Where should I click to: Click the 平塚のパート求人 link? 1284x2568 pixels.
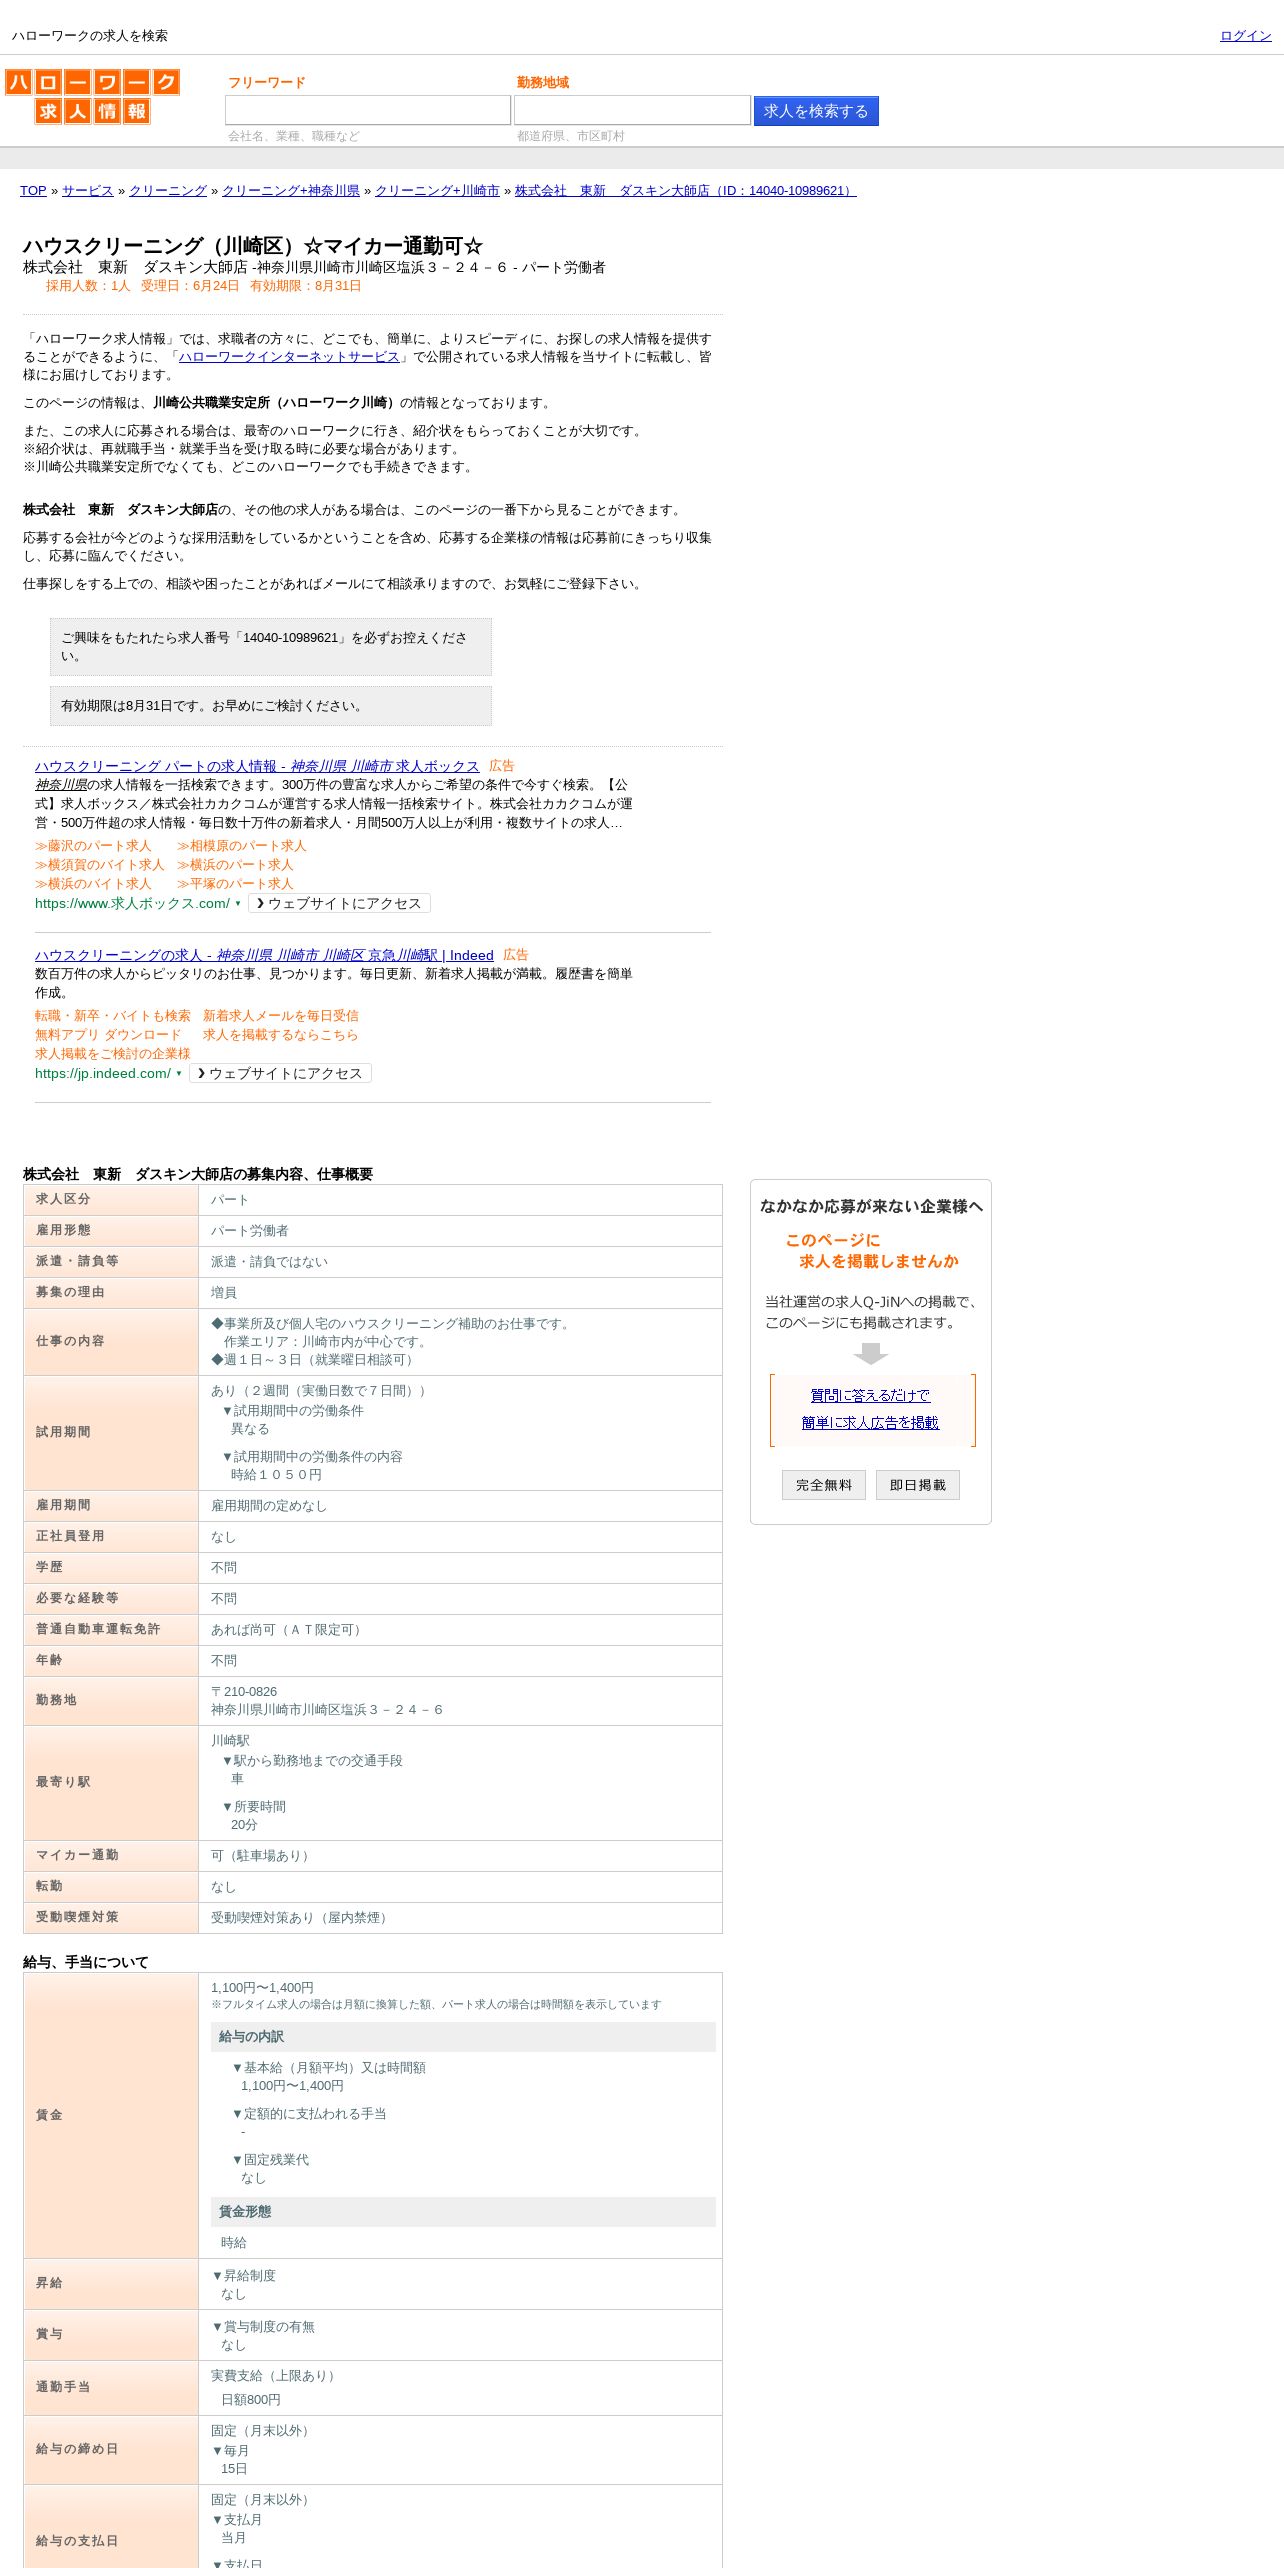click(235, 884)
